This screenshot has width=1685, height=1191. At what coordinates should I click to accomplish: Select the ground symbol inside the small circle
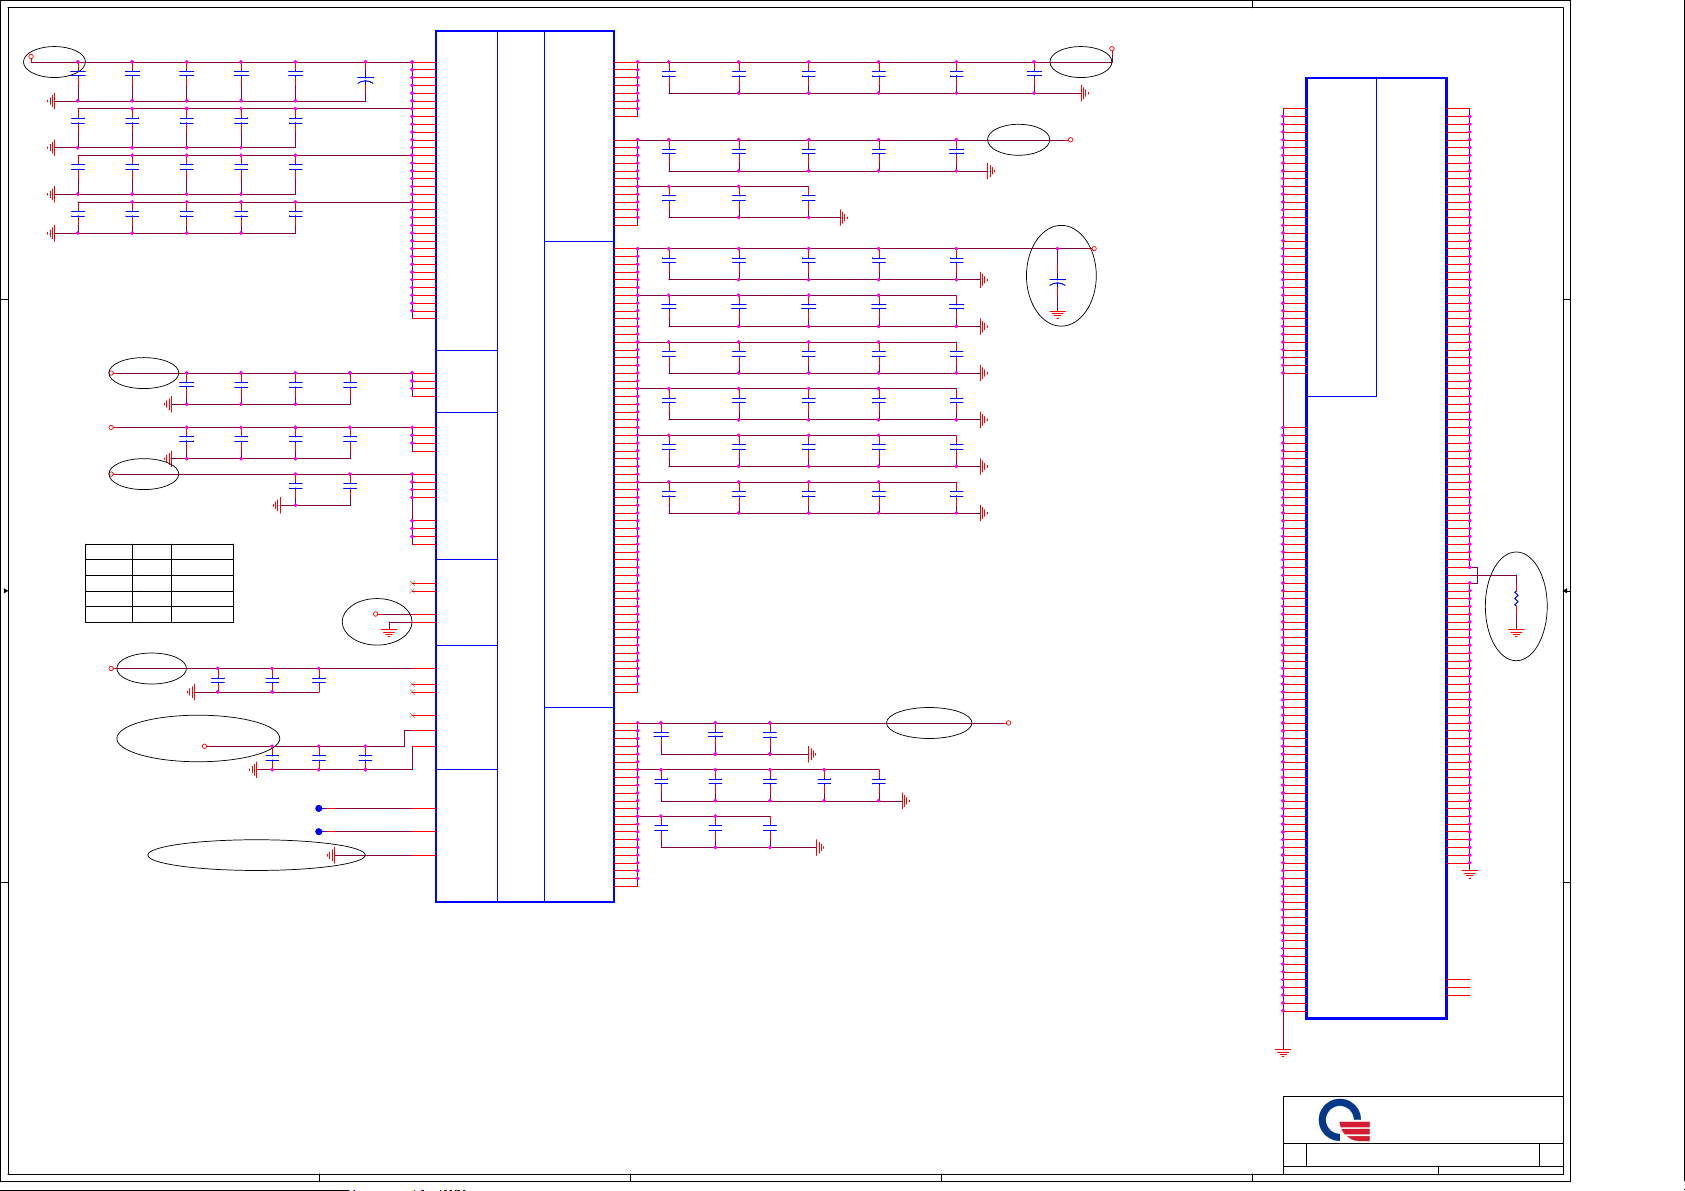(x=389, y=632)
